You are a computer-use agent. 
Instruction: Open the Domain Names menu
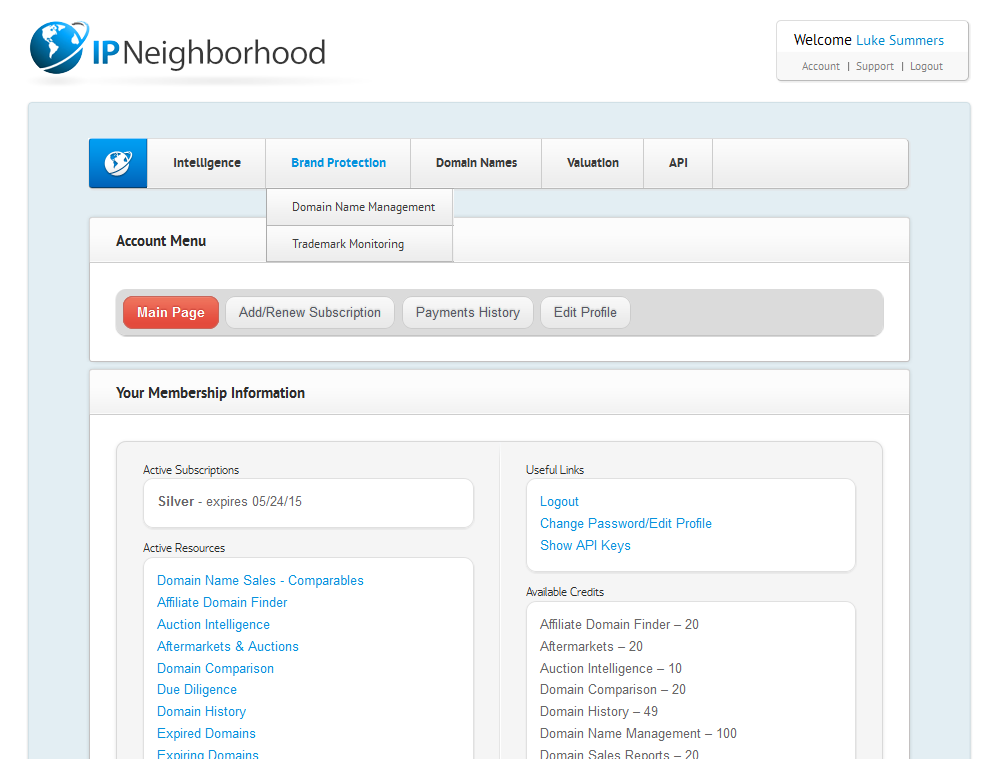[476, 163]
